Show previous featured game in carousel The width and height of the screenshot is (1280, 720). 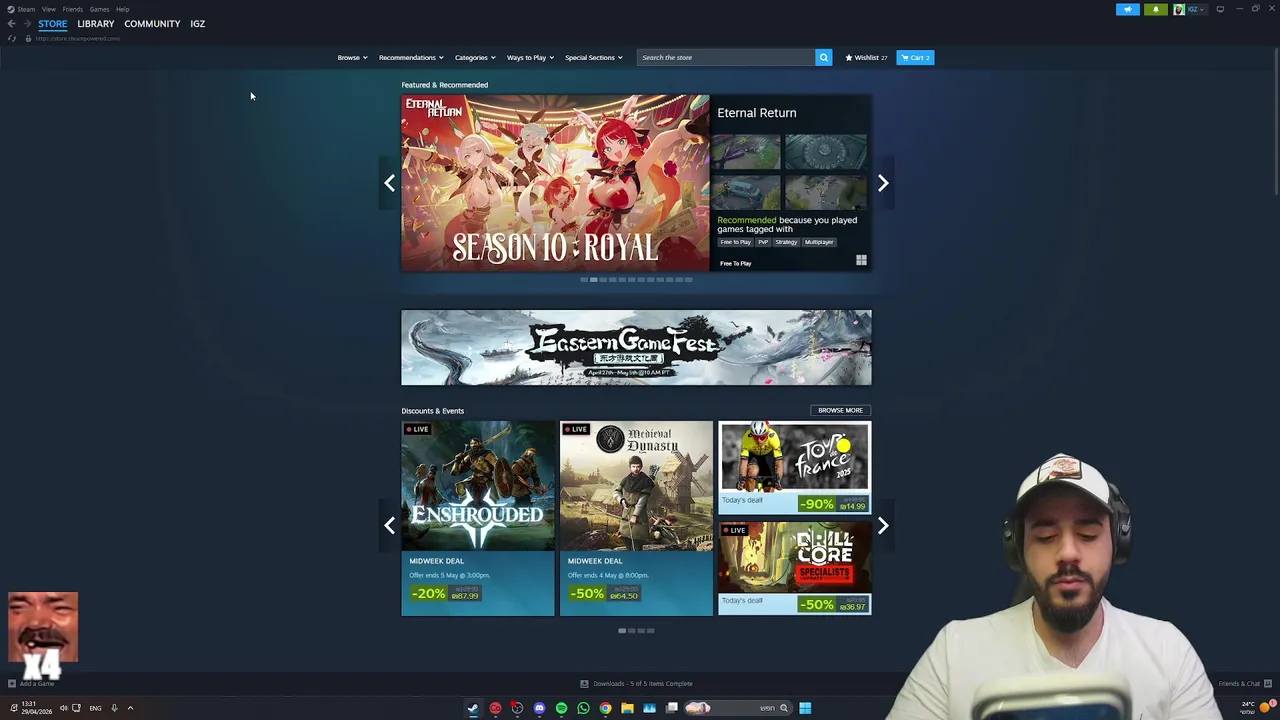(x=390, y=183)
